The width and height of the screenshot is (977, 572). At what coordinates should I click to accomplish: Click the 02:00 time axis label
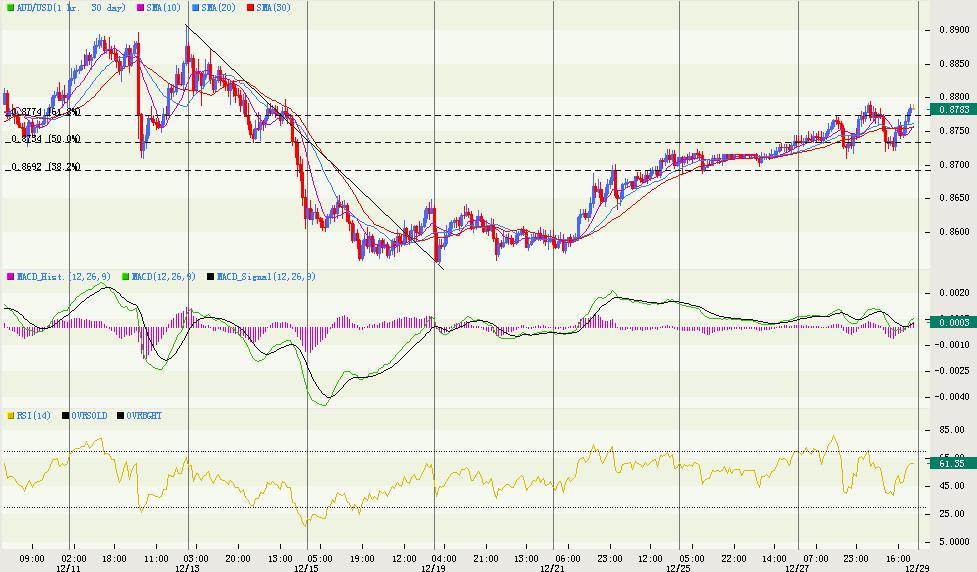tap(74, 558)
